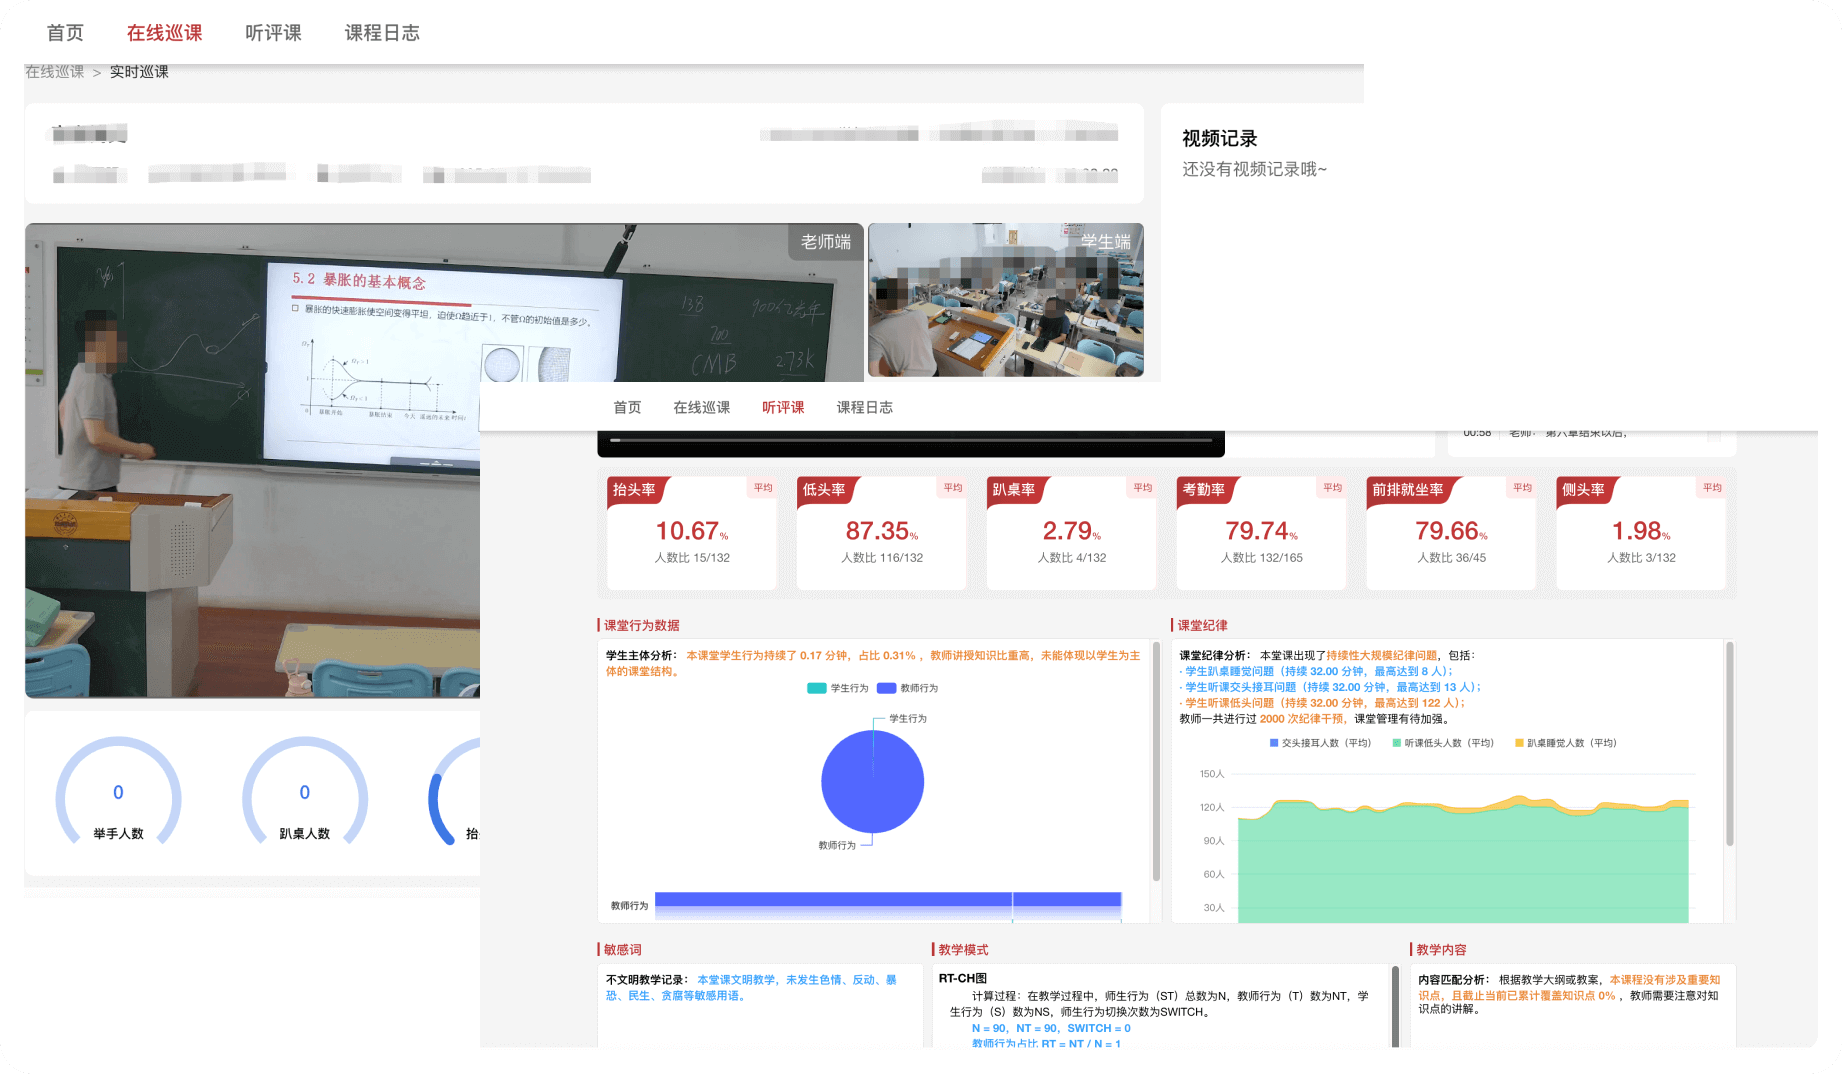Switch to the 课程日志 tab in the overlay window
The height and width of the screenshot is (1074, 1842).
click(x=865, y=407)
